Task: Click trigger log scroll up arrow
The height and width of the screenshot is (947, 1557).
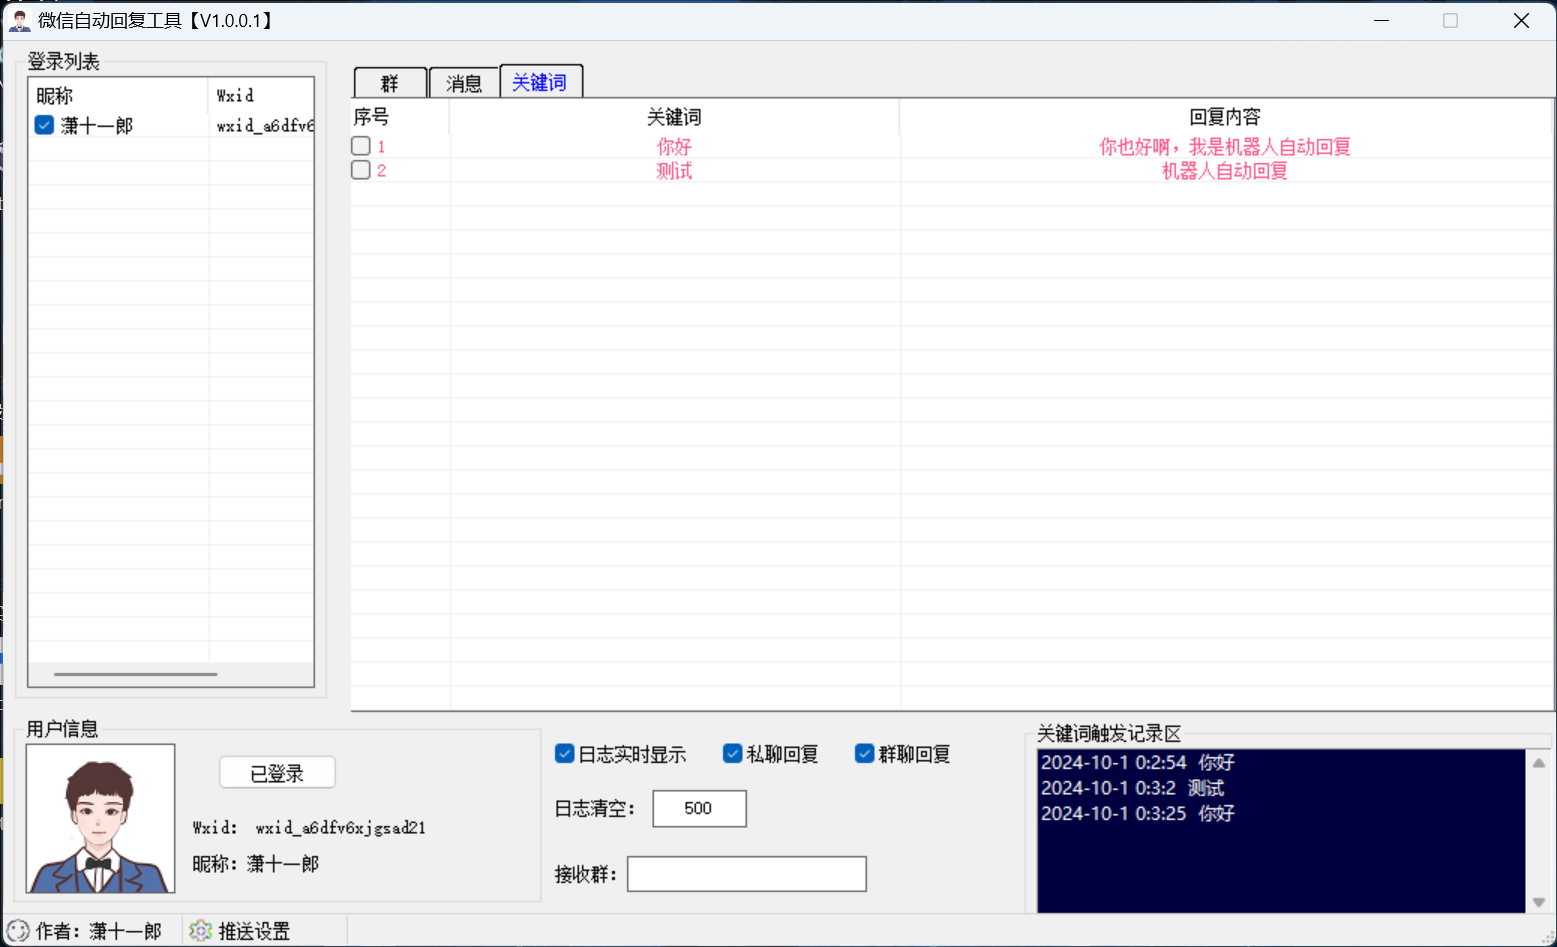Action: 1539,763
